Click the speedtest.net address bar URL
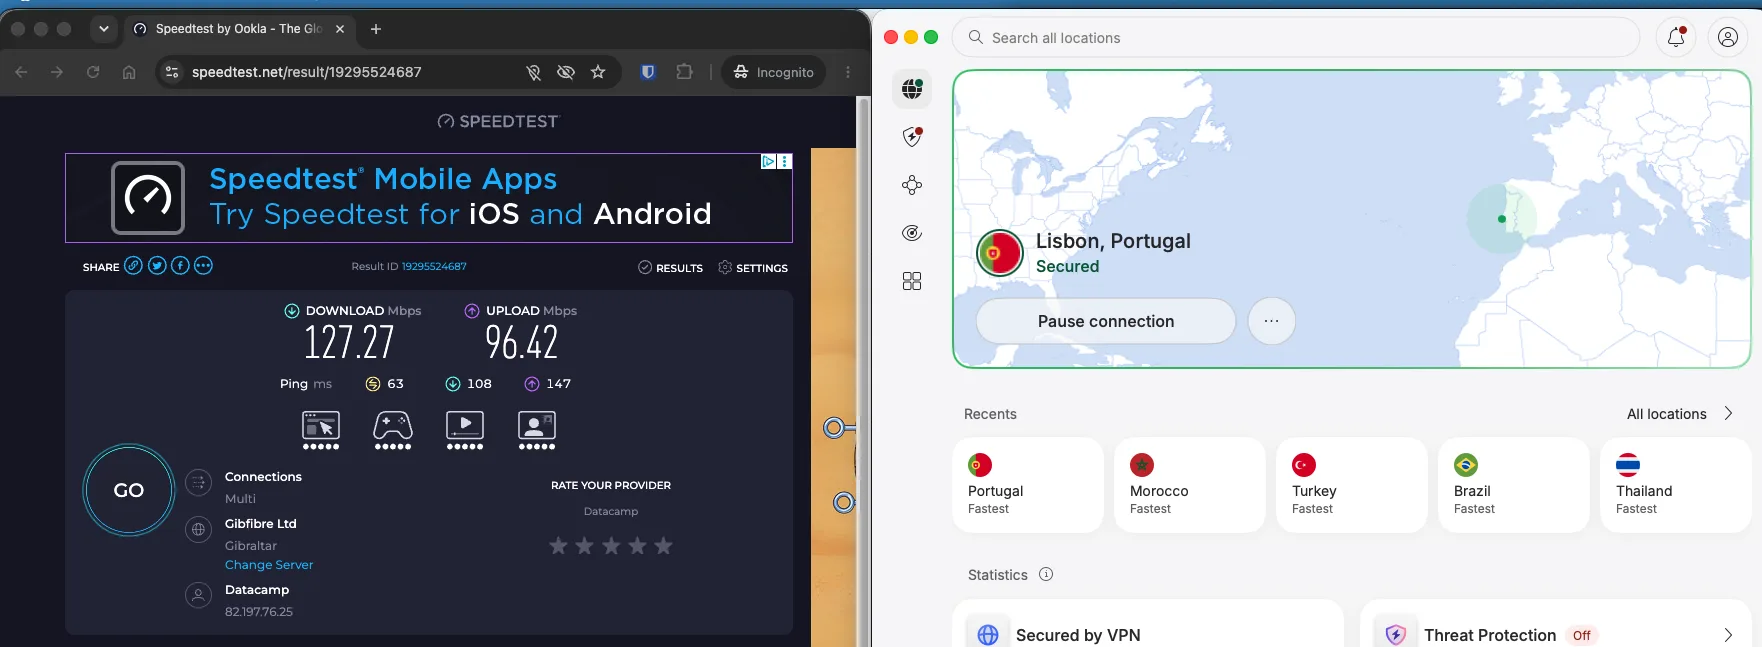Screen dimensions: 1762x647 click(x=307, y=72)
